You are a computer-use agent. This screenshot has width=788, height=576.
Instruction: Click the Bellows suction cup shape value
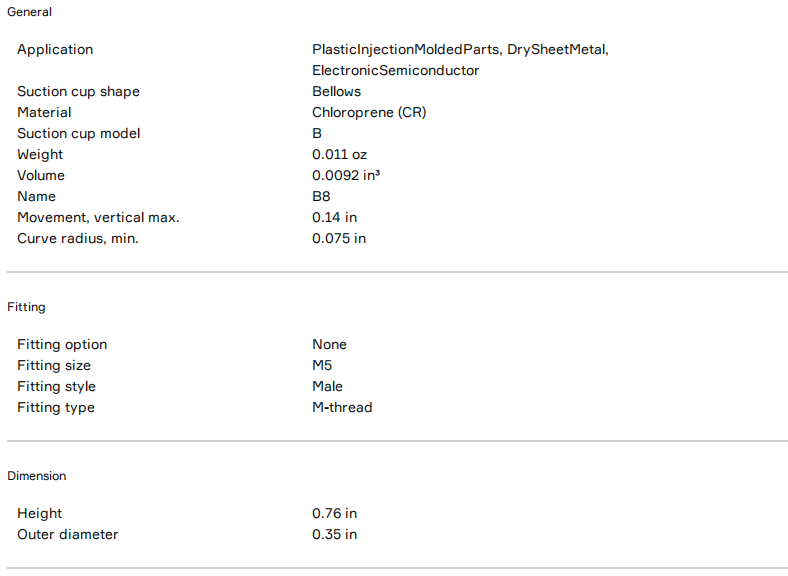[x=336, y=91]
